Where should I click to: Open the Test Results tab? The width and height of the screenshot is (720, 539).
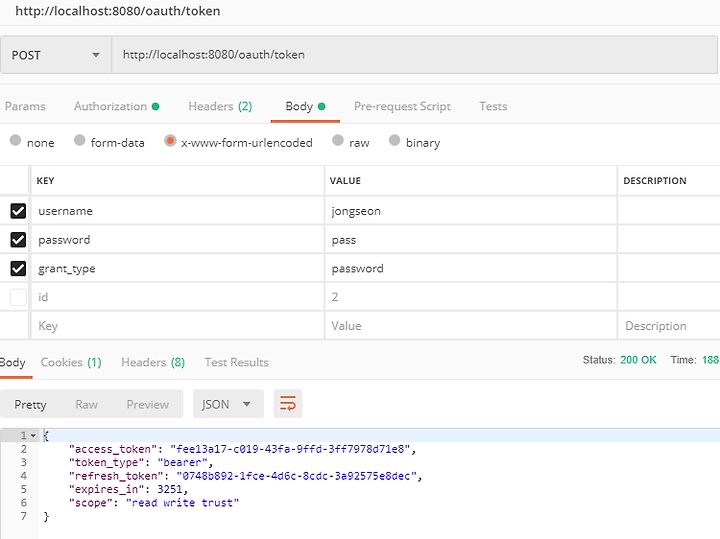pyautogui.click(x=236, y=362)
